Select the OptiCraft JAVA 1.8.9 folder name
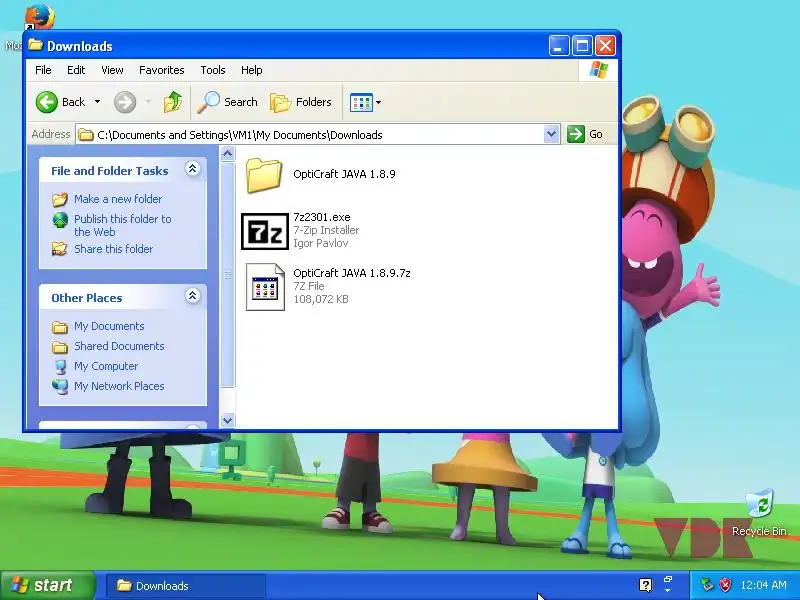 click(x=344, y=174)
